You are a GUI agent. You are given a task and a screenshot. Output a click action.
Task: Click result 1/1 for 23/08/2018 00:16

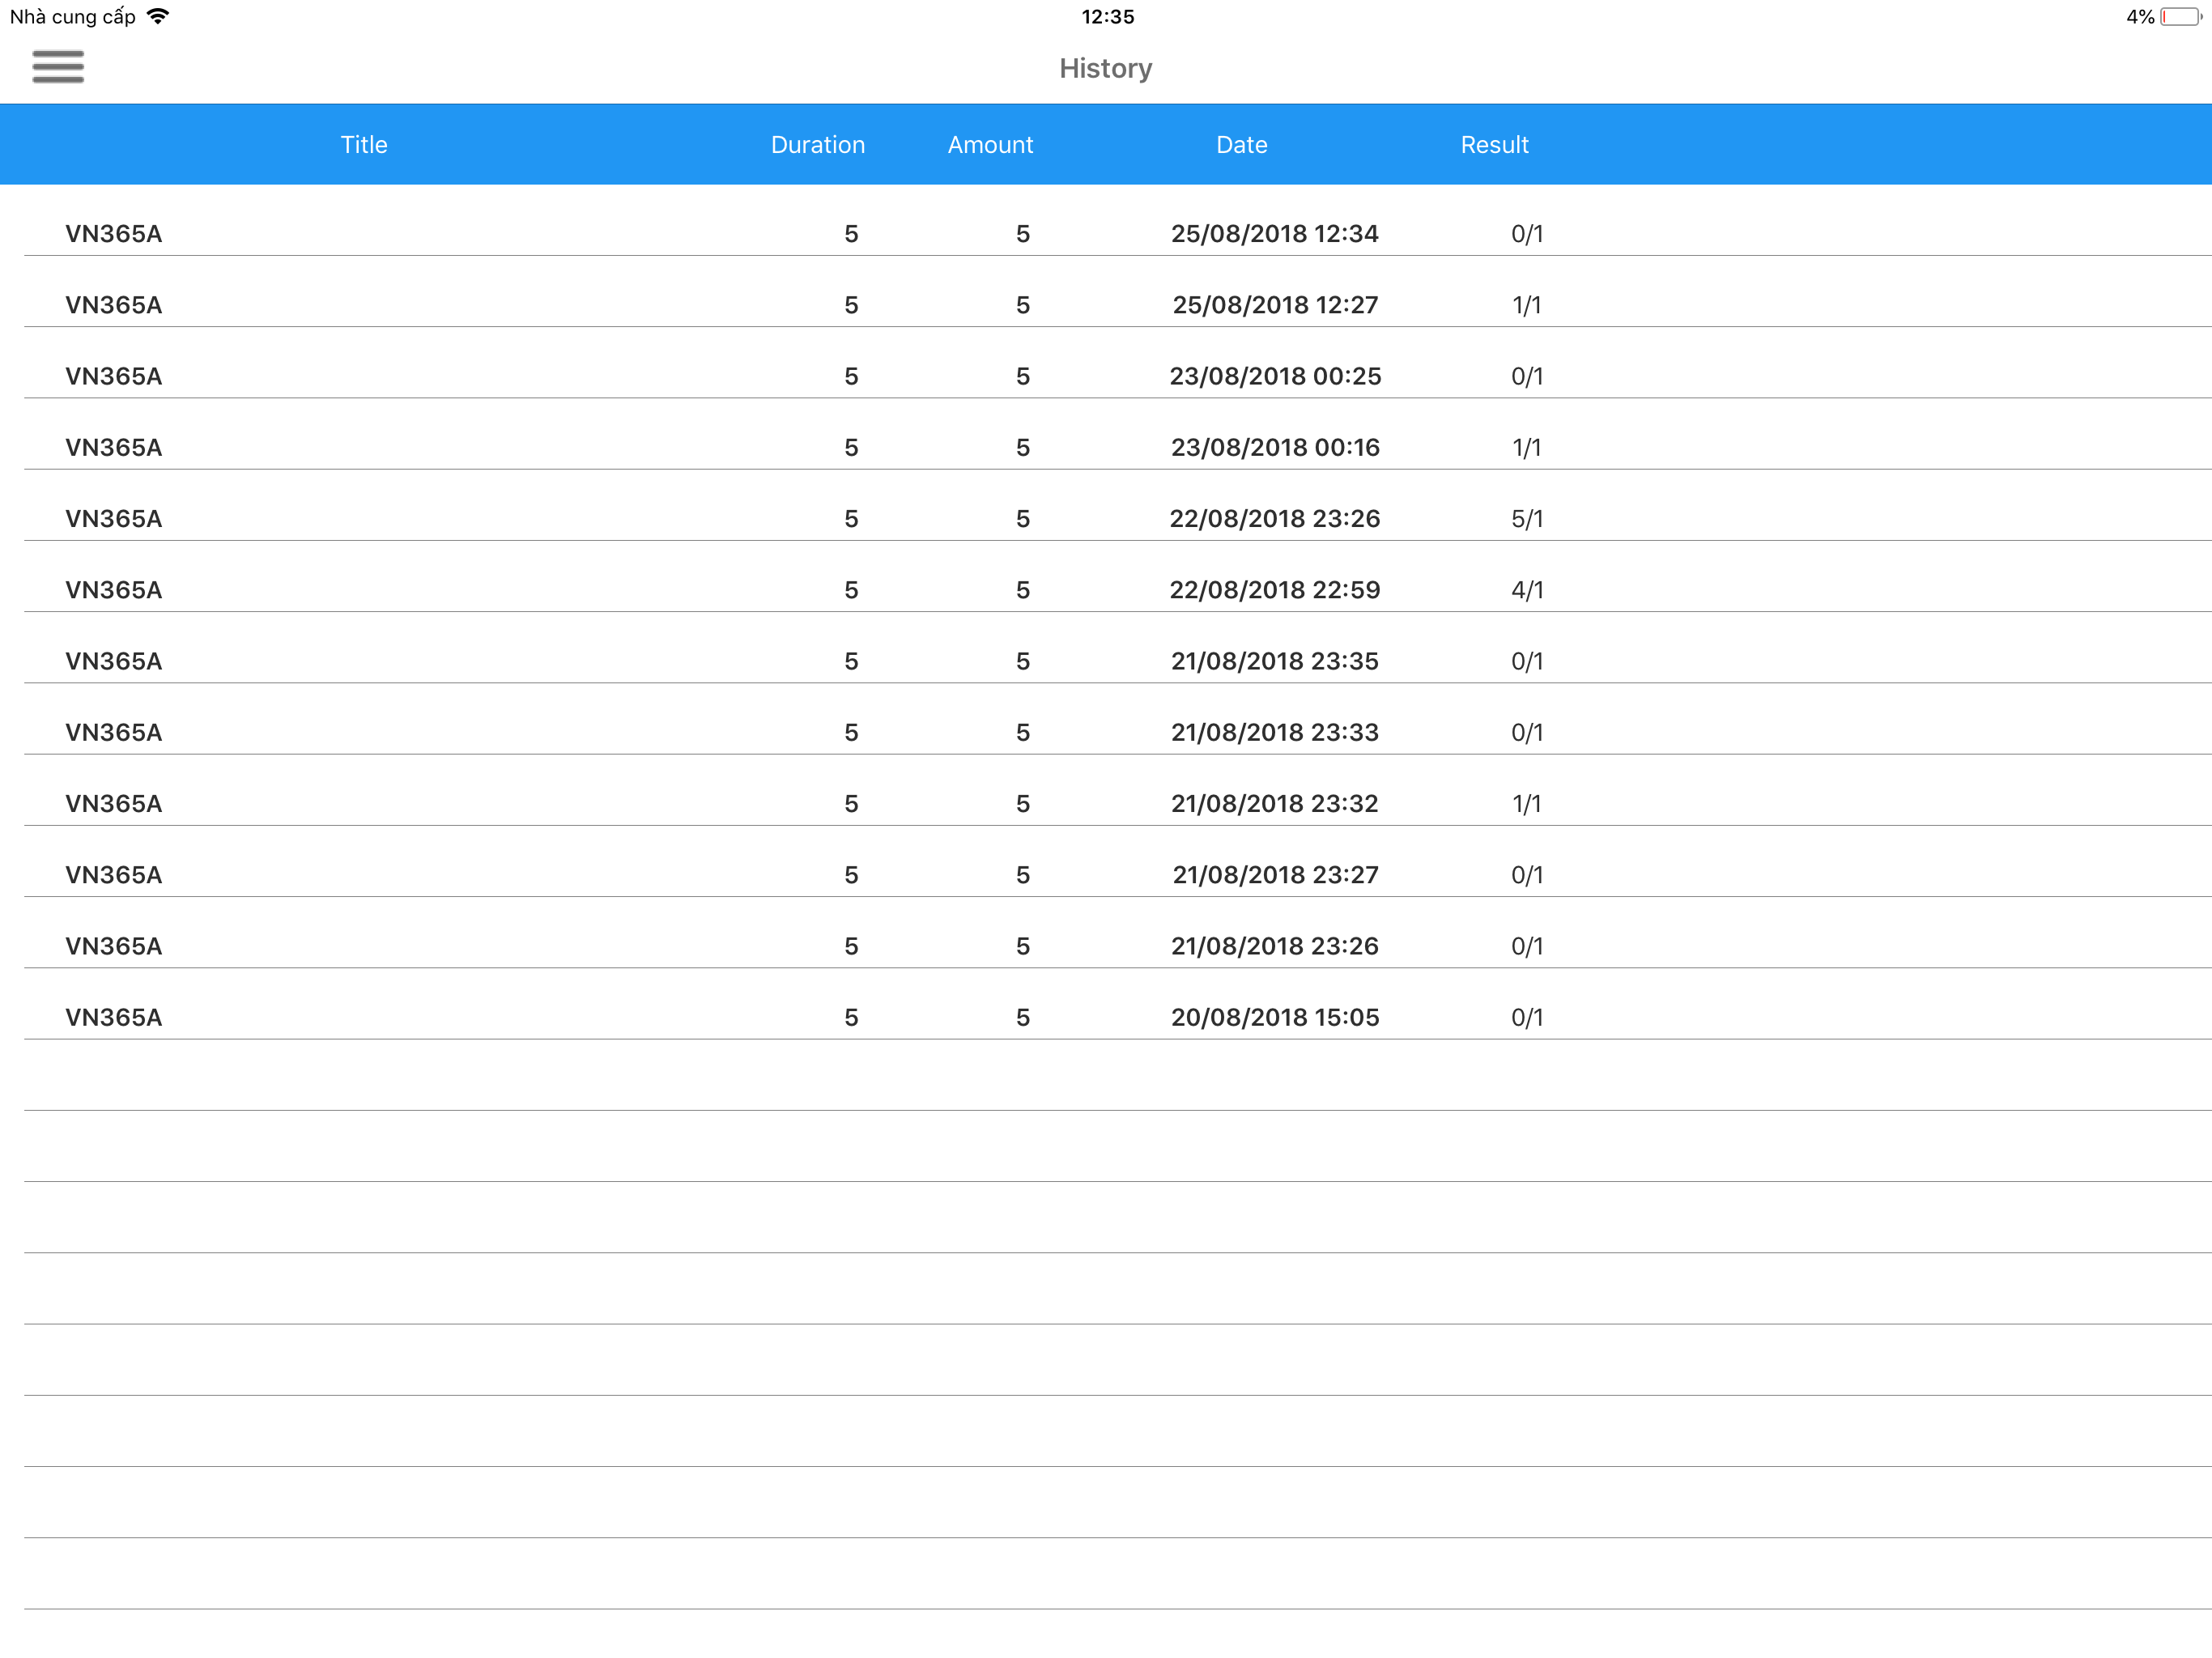(1527, 447)
